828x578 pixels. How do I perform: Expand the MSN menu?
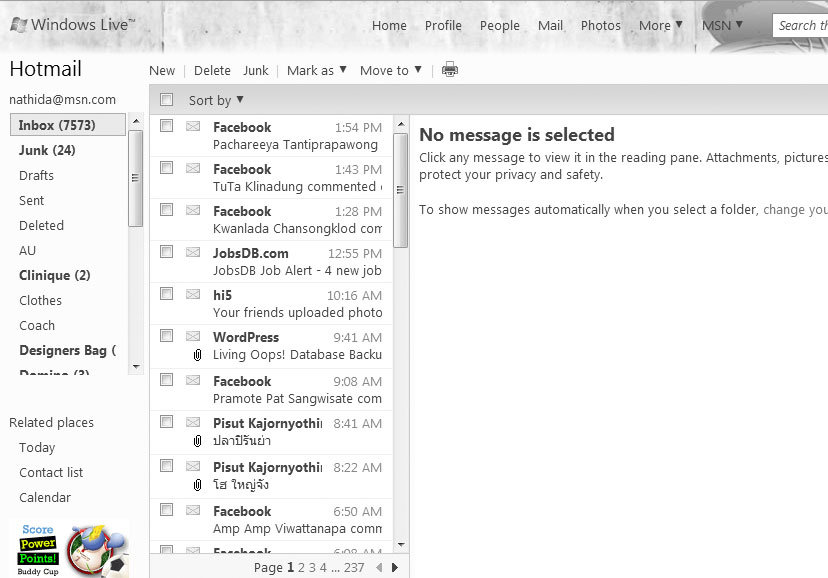pyautogui.click(x=722, y=25)
